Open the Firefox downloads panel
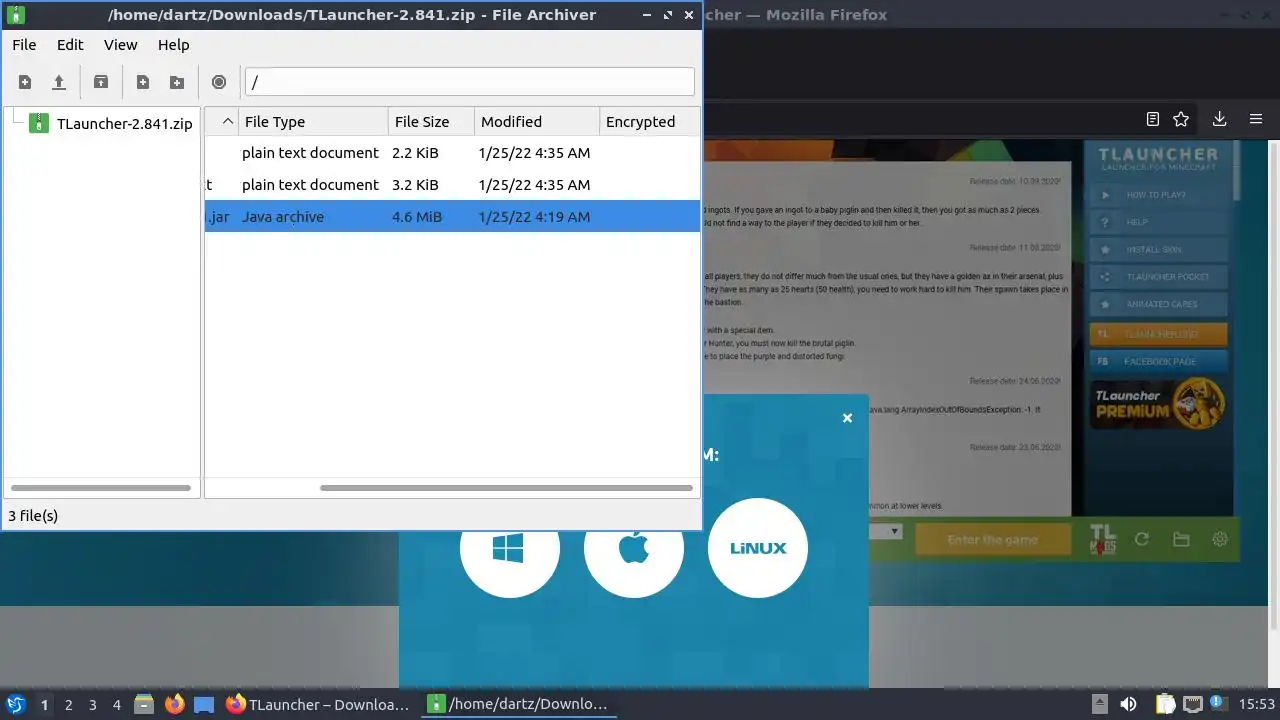This screenshot has width=1280, height=720. [x=1219, y=119]
